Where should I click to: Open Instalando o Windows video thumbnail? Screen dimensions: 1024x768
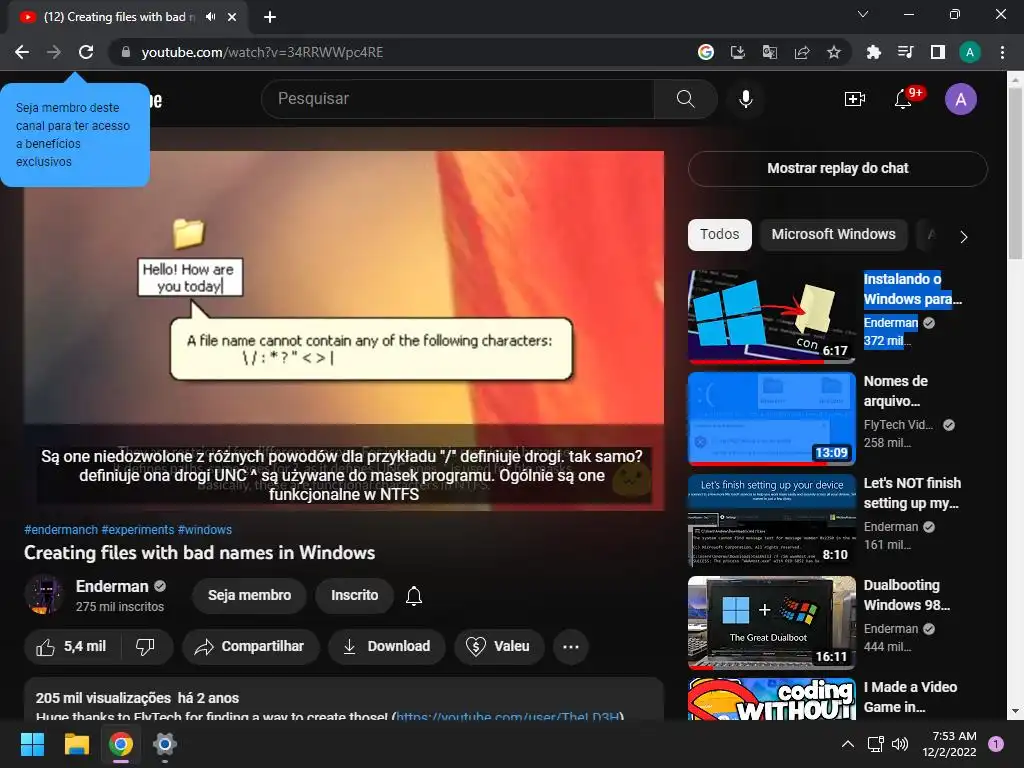[x=771, y=316]
